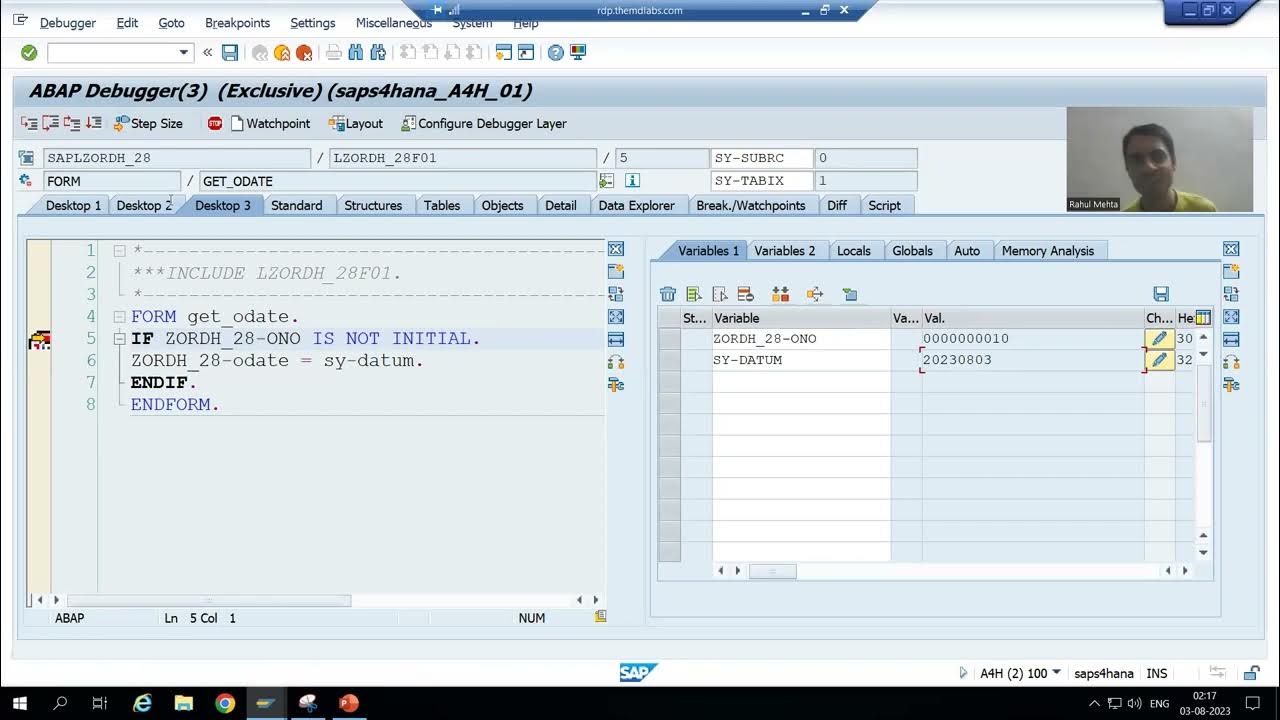
Task: Click the change pencil for SY-DATUM
Action: tap(1159, 360)
